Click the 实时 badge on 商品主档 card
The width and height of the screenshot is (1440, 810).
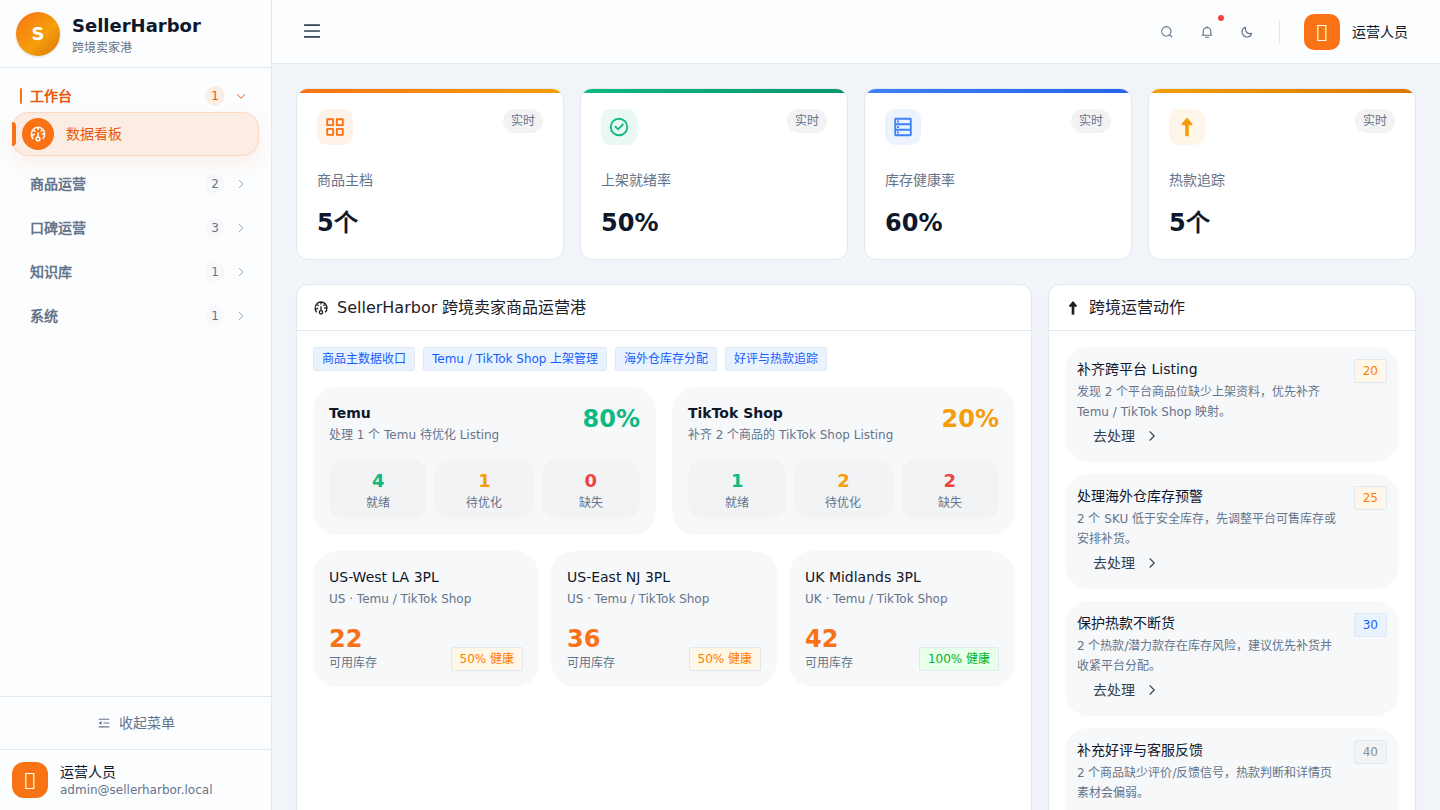pos(523,121)
